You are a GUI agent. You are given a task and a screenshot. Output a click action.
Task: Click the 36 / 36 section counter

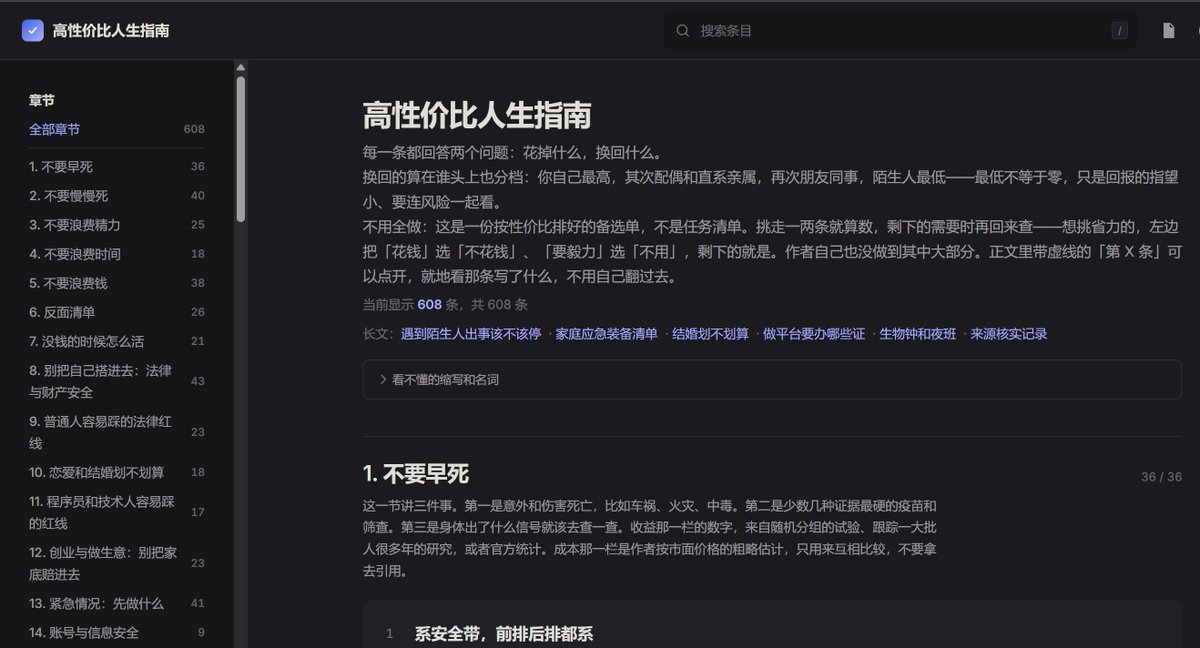[1161, 477]
